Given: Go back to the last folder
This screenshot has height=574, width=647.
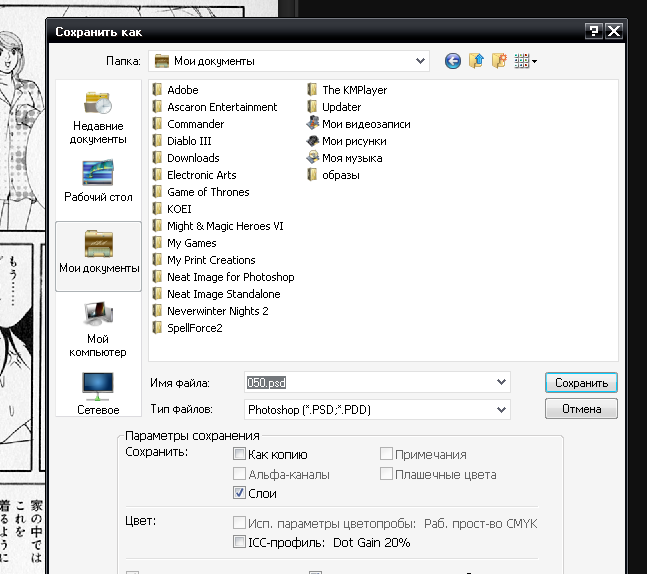Looking at the screenshot, I should [453, 61].
